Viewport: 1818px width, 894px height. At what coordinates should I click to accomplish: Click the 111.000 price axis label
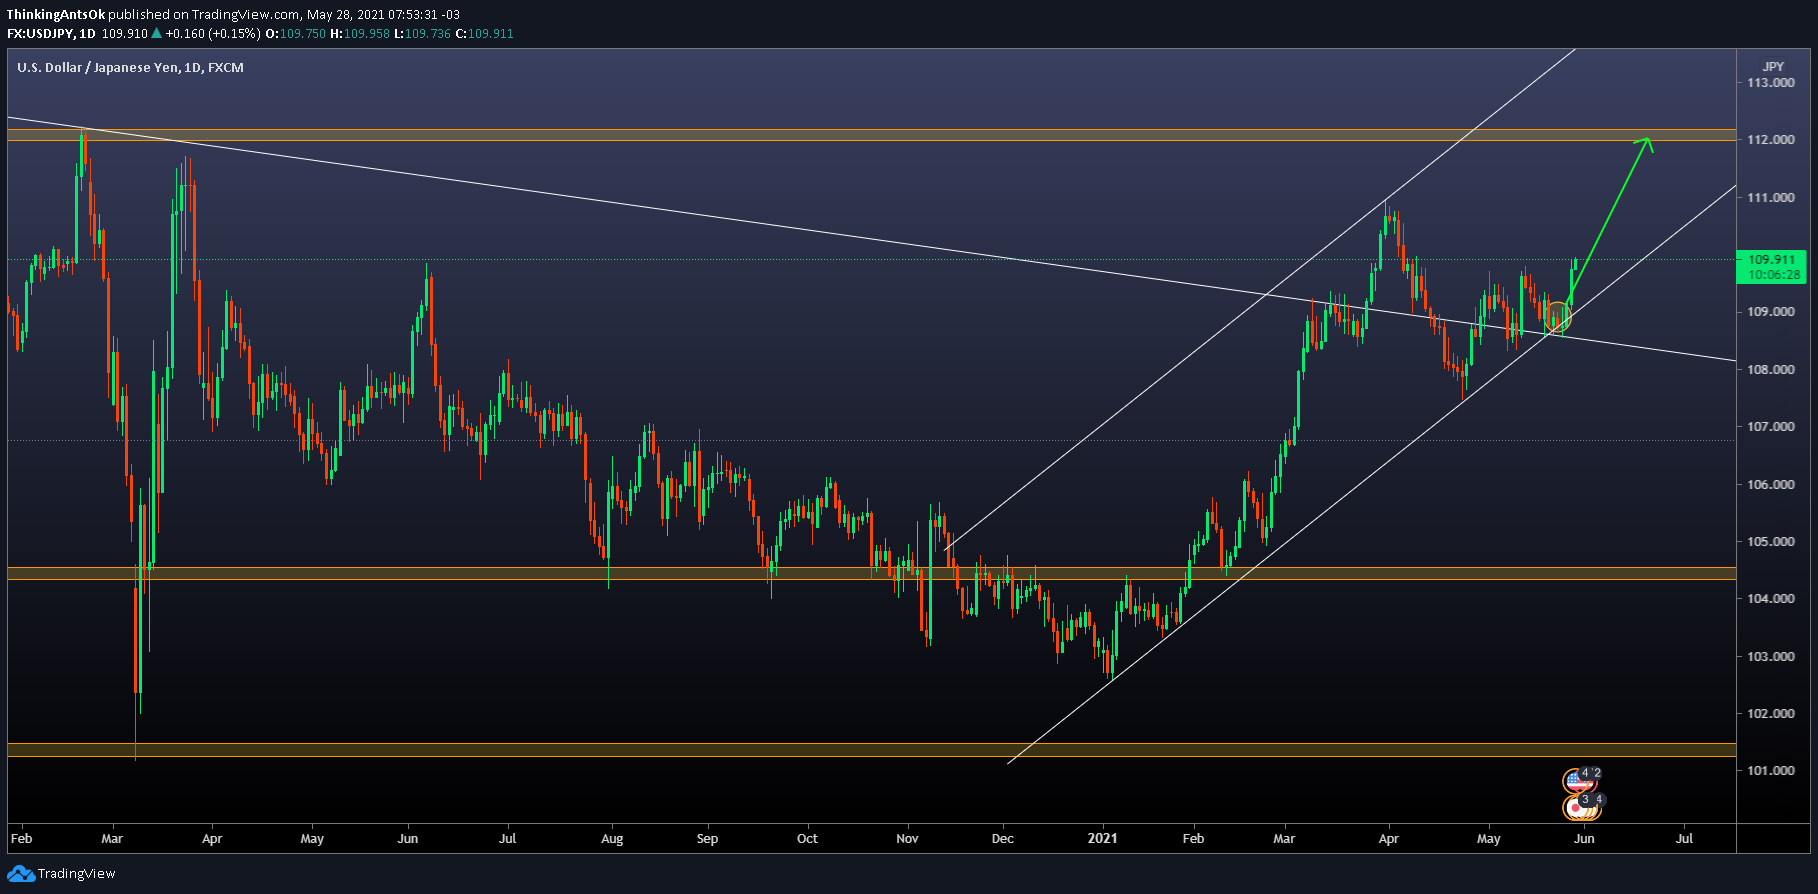1770,198
